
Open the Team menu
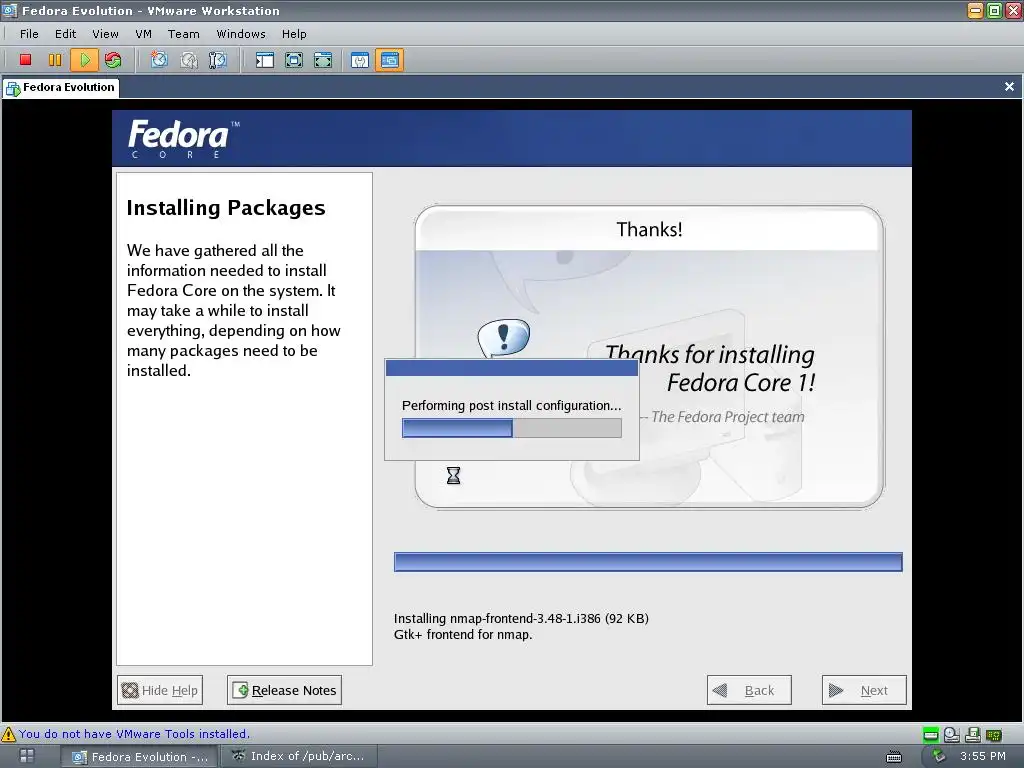coord(184,34)
